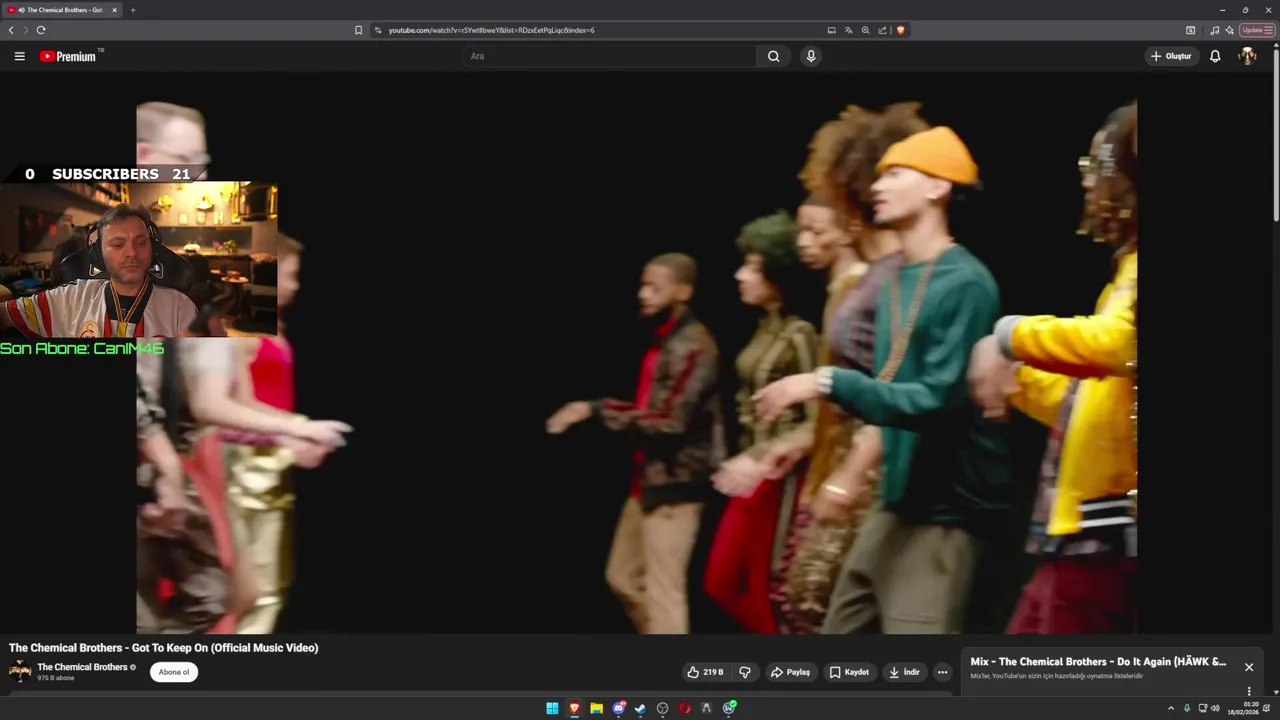This screenshot has width=1280, height=720.
Task: Switch to The Chemical Brothers browser tab
Action: click(64, 10)
